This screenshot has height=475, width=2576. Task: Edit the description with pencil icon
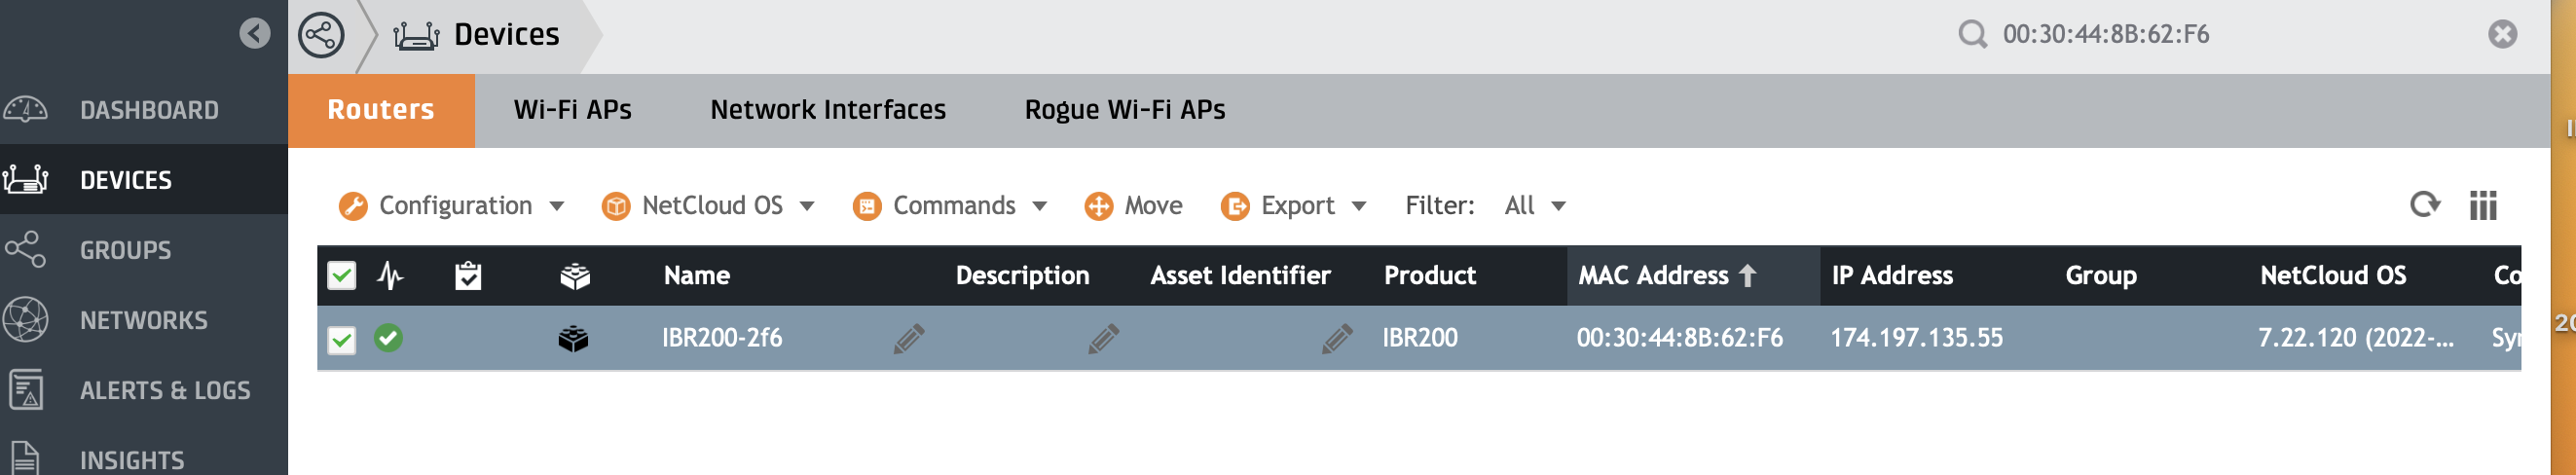(x=1103, y=339)
